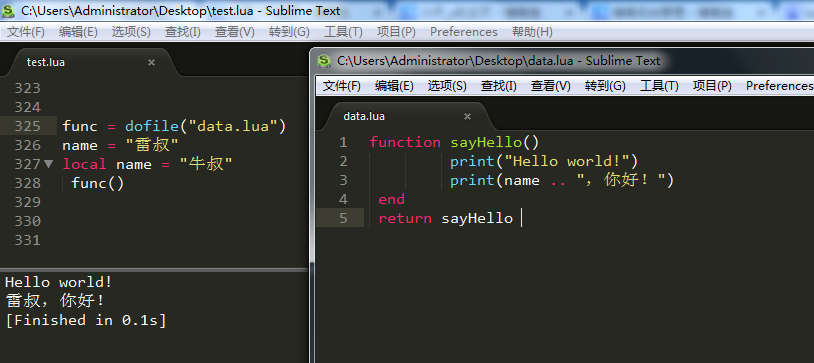This screenshot has height=363, width=814.
Task: Open 编辑(E) menu in data.lua window
Action: [x=394, y=86]
